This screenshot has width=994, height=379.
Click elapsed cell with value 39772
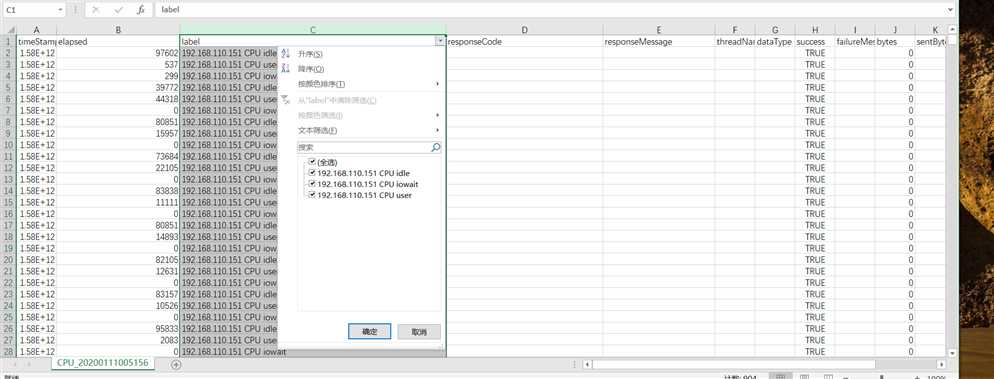tap(118, 87)
